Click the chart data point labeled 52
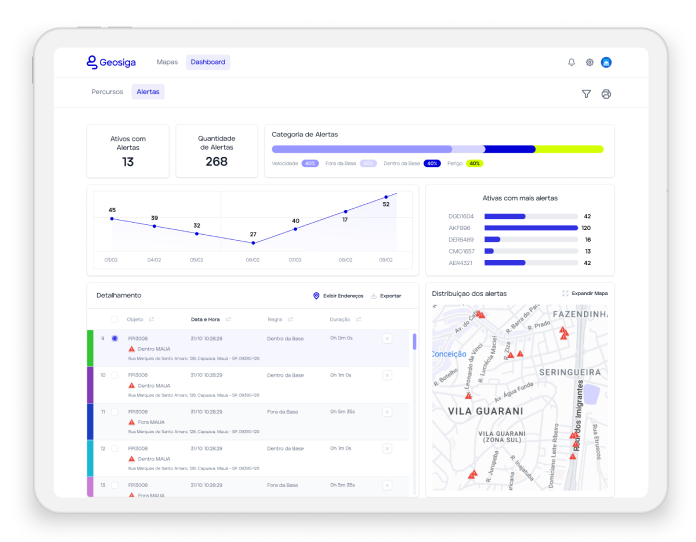 (386, 197)
